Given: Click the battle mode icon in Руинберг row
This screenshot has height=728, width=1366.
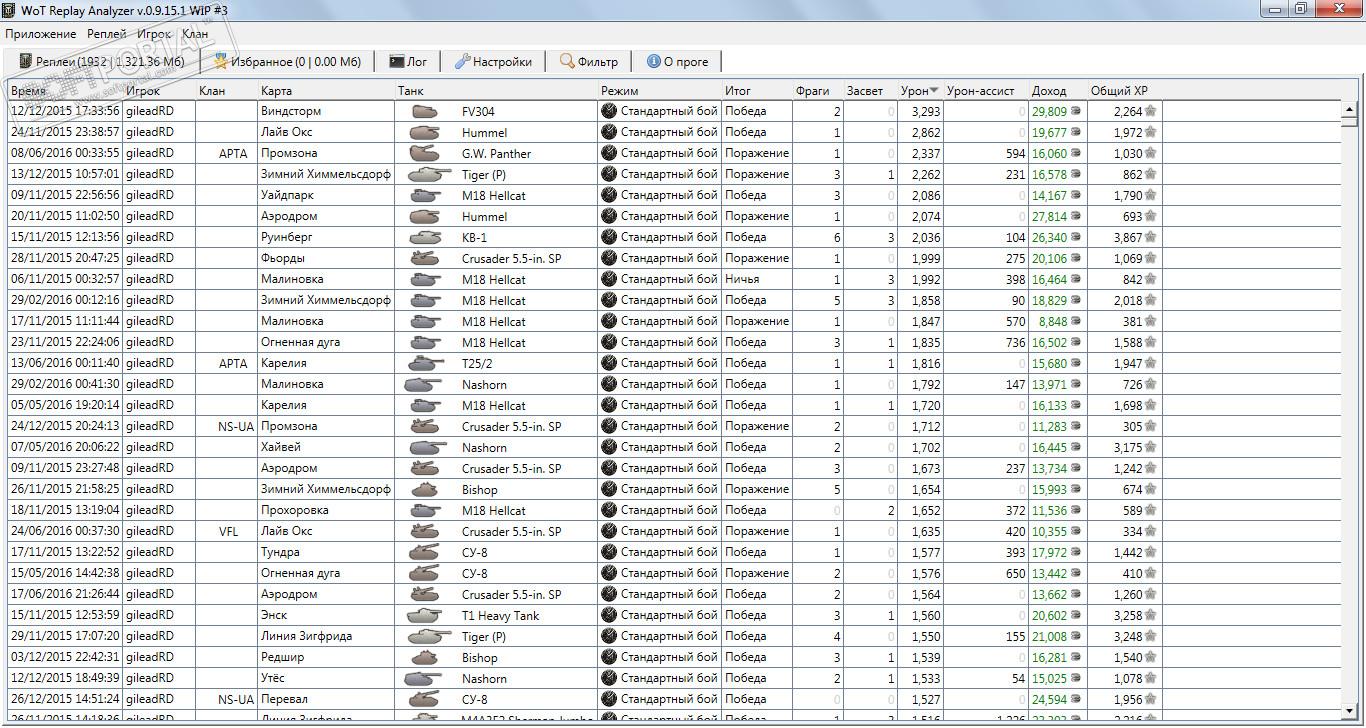Looking at the screenshot, I should click(608, 237).
